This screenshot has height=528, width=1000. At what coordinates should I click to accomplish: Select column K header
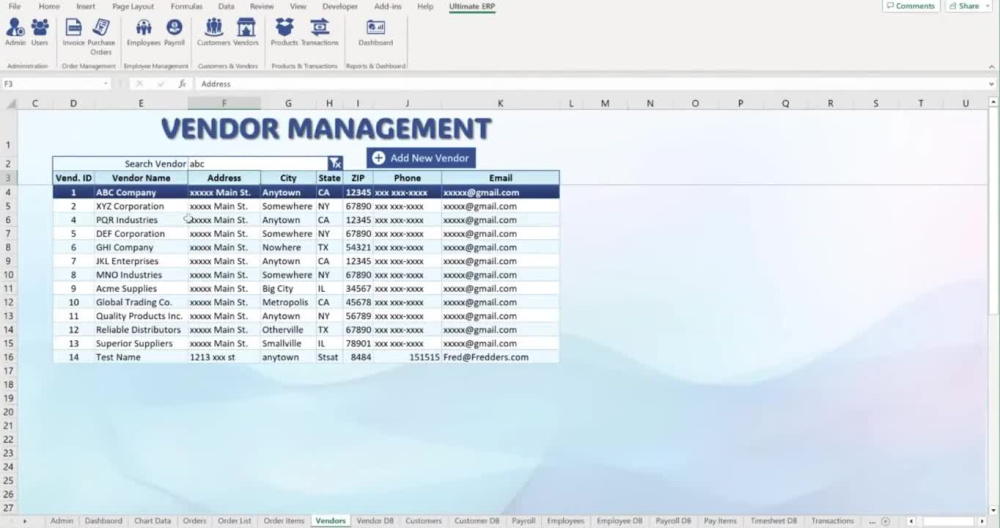point(500,103)
